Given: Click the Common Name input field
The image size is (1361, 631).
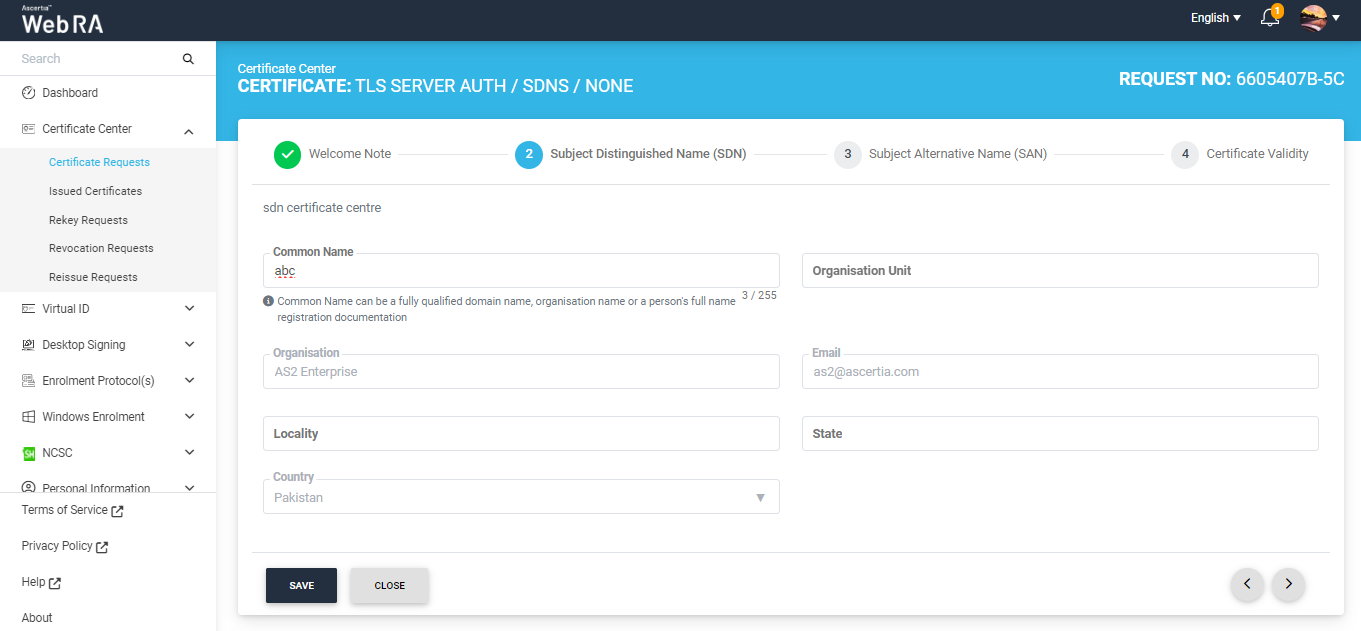Looking at the screenshot, I should pyautogui.click(x=521, y=271).
